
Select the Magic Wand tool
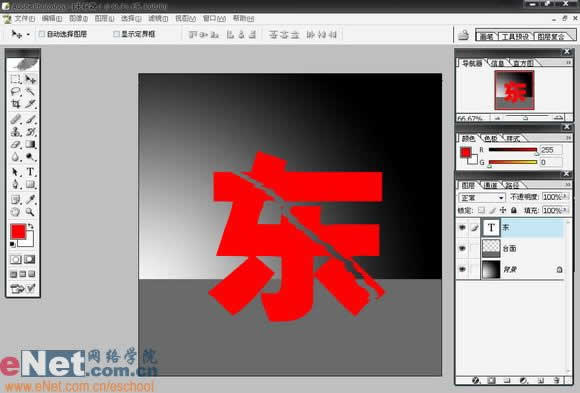tap(30, 91)
